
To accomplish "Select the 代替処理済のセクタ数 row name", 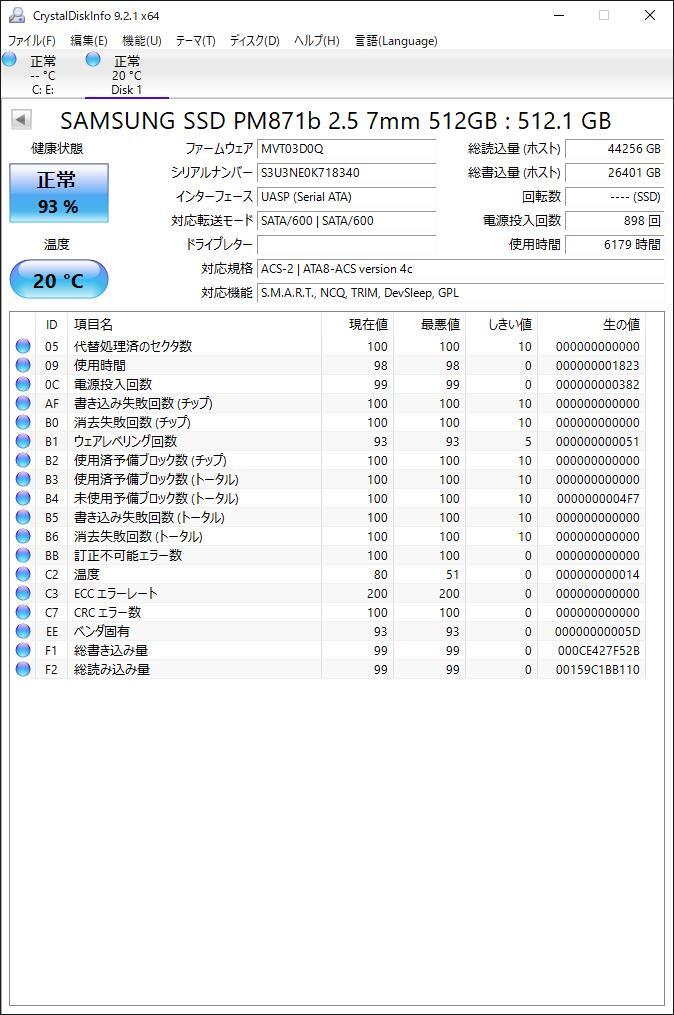I will [x=133, y=346].
